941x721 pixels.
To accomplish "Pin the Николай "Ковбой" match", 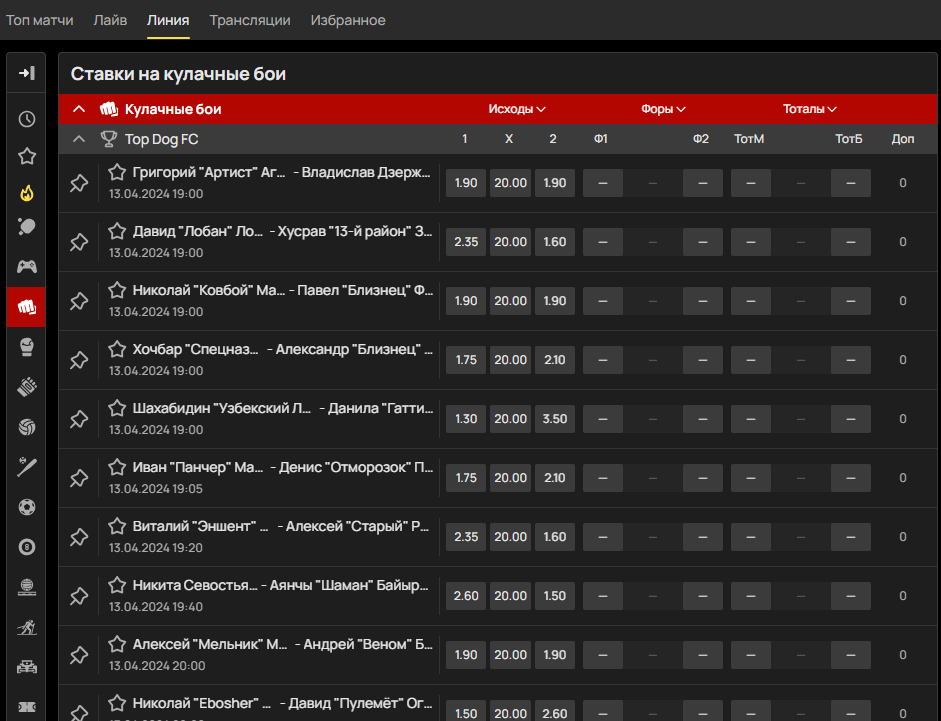I will click(x=79, y=301).
